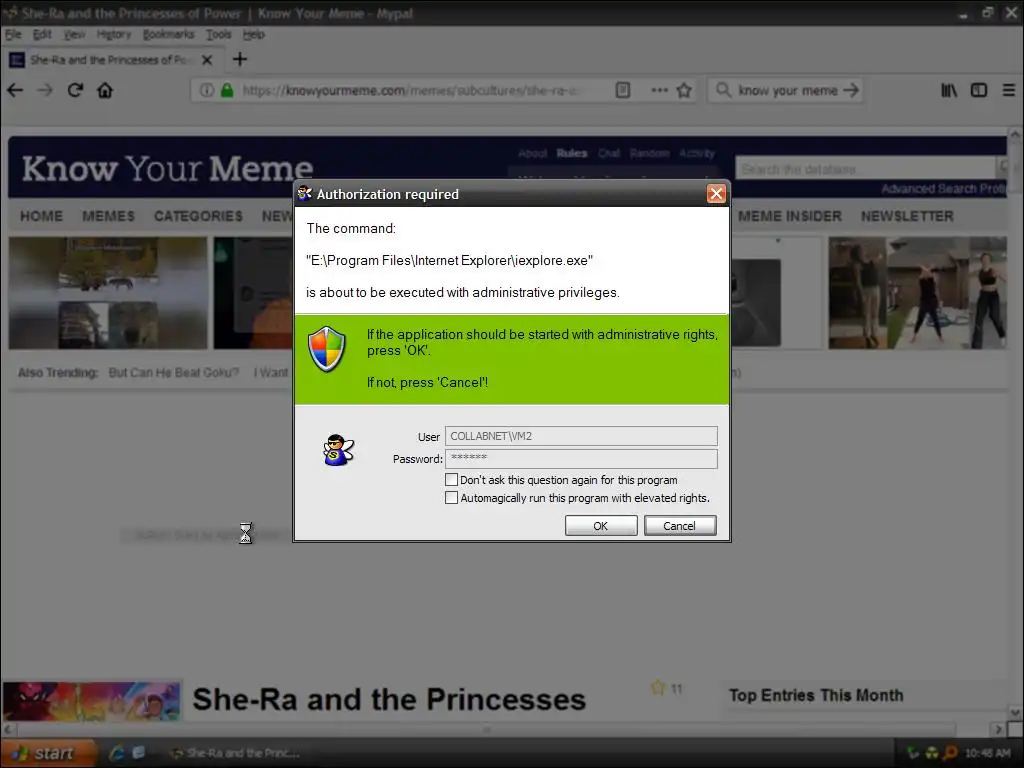1024x768 pixels.
Task: Open the Library icon in toolbar
Action: (949, 90)
